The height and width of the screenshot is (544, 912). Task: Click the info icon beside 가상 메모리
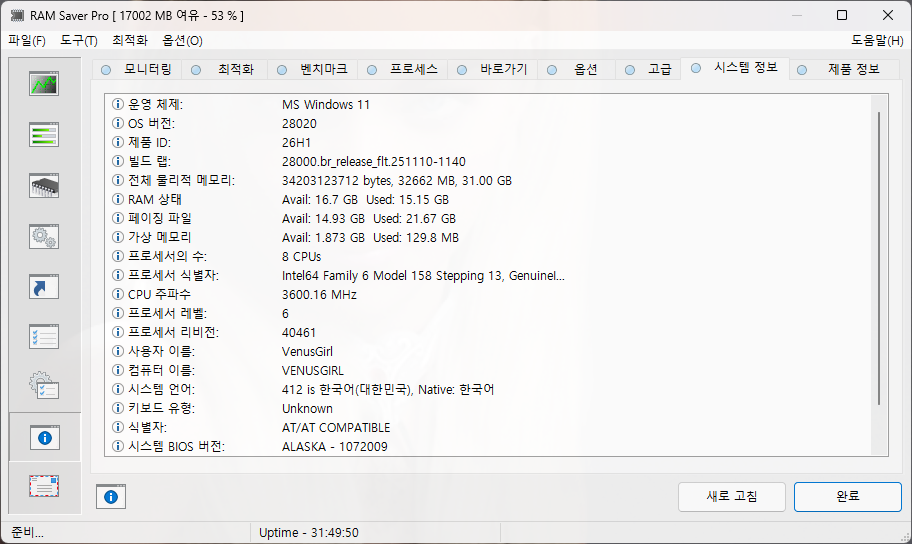(117, 237)
